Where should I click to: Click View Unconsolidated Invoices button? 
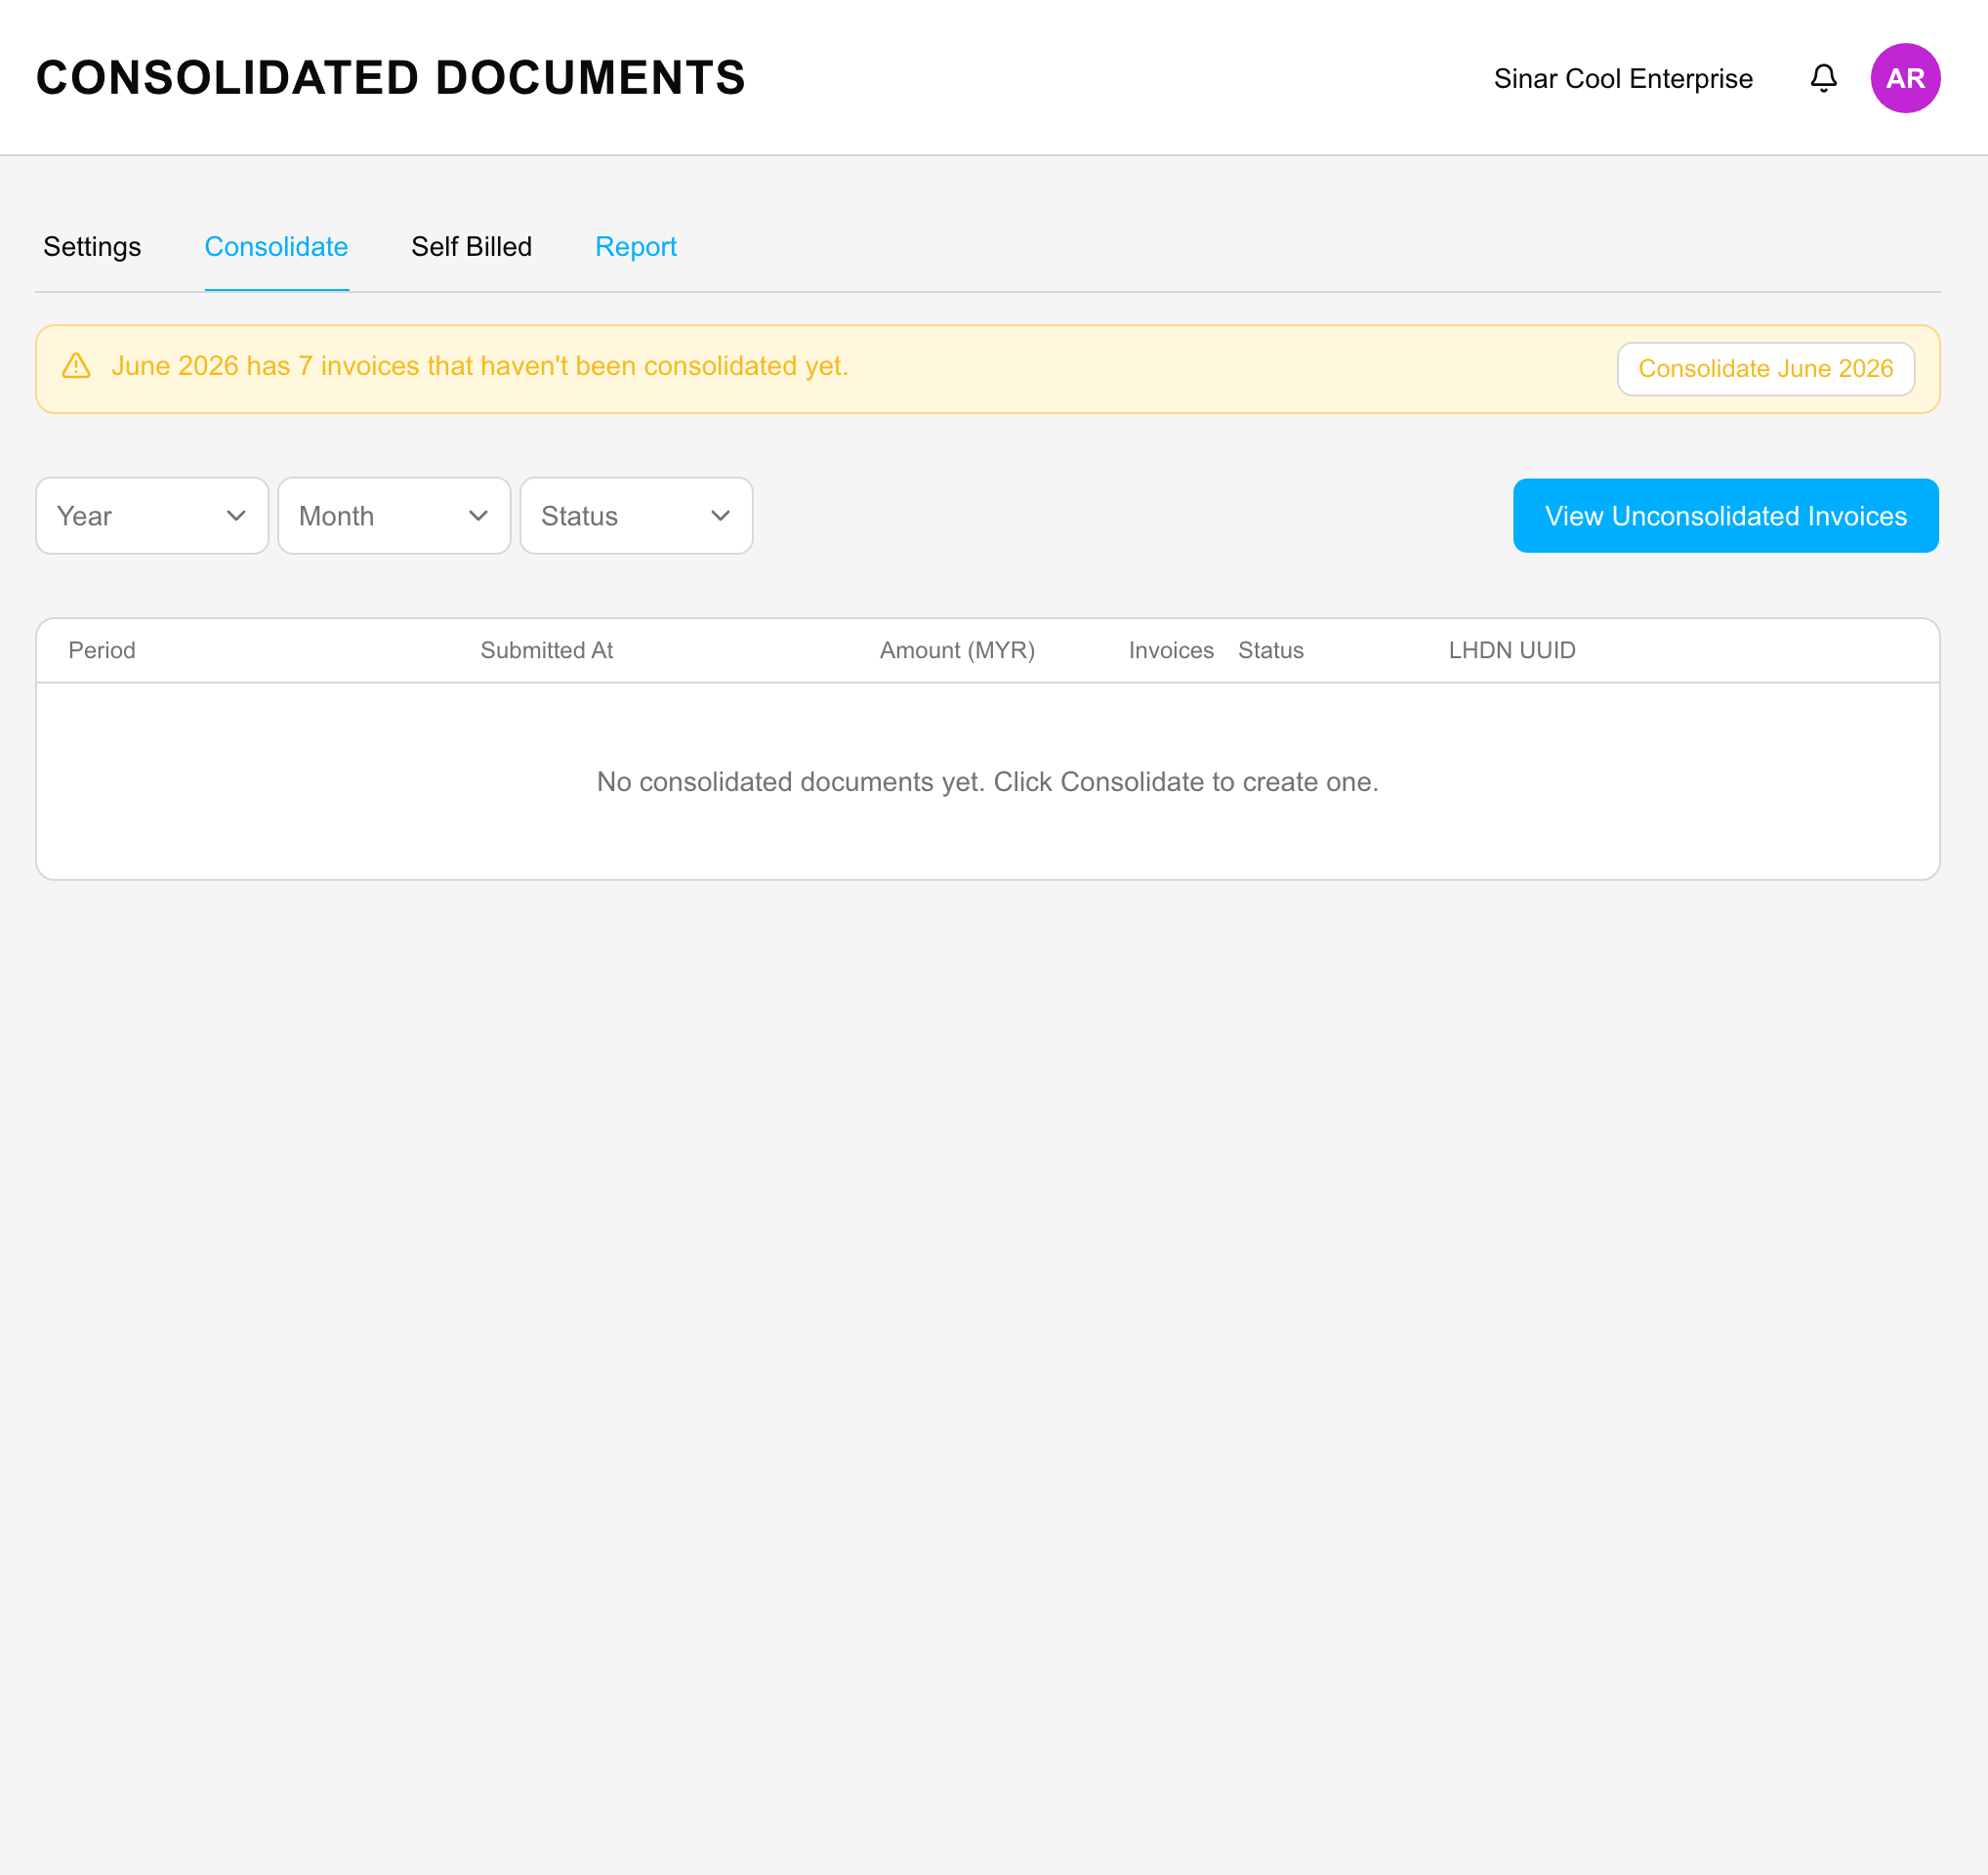1725,516
